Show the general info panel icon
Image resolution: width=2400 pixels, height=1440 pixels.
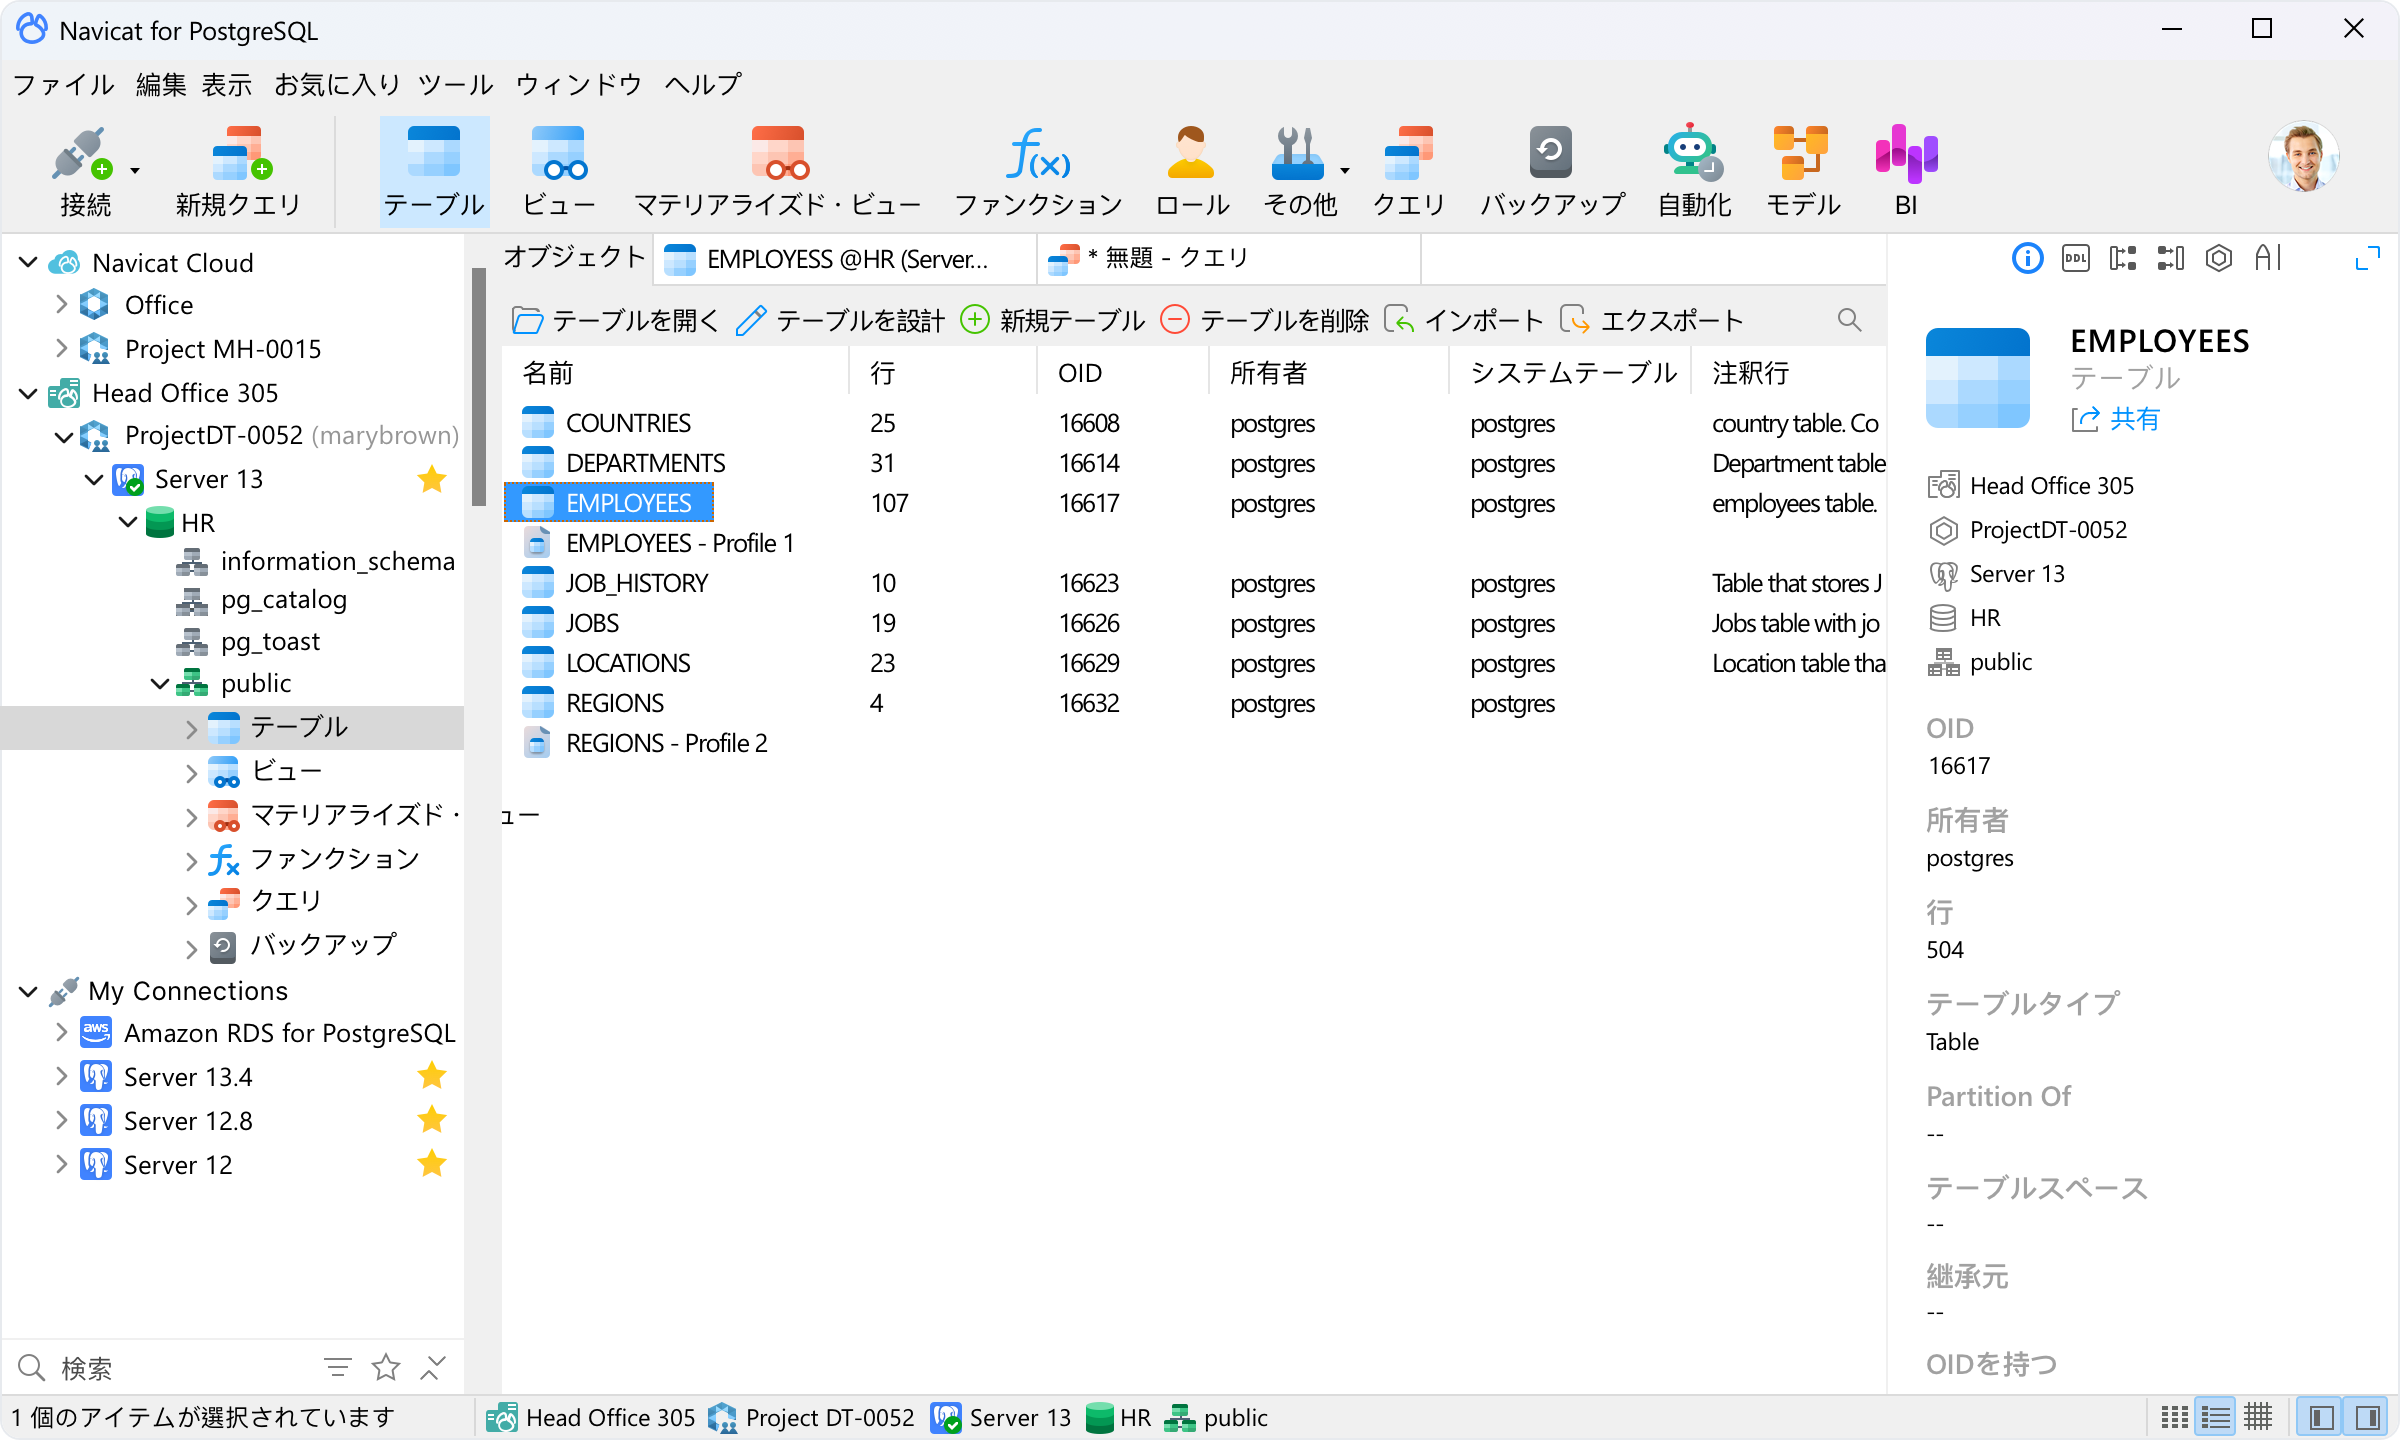tap(2027, 259)
